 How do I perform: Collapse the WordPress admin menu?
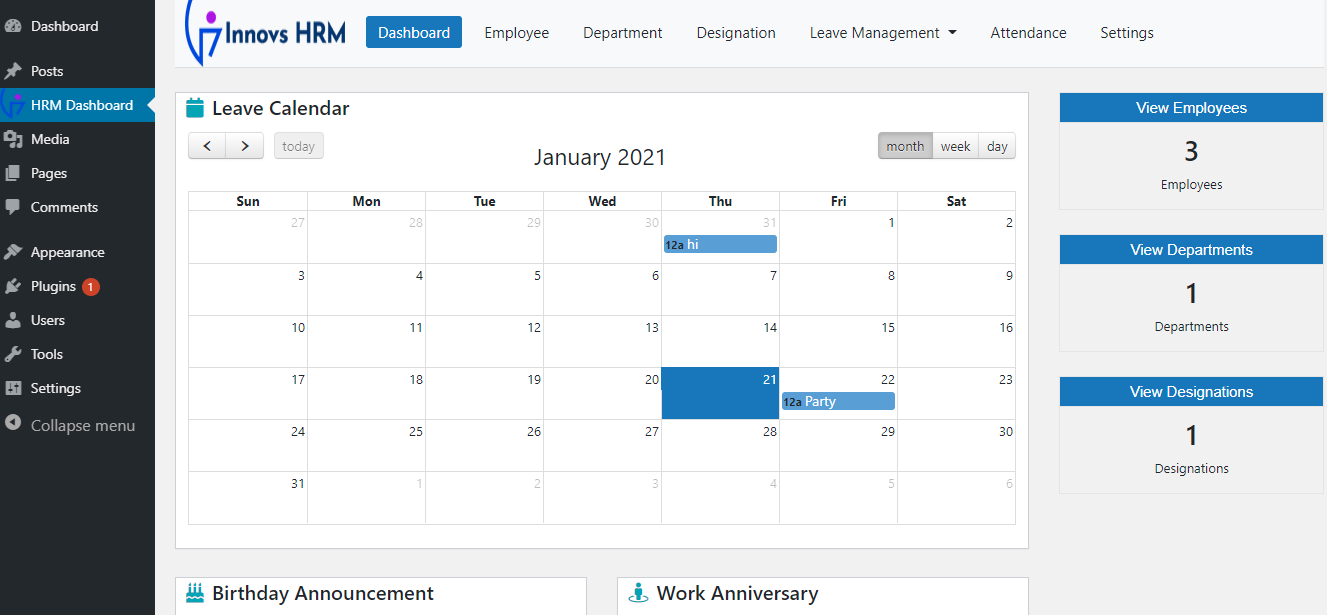(x=82, y=425)
